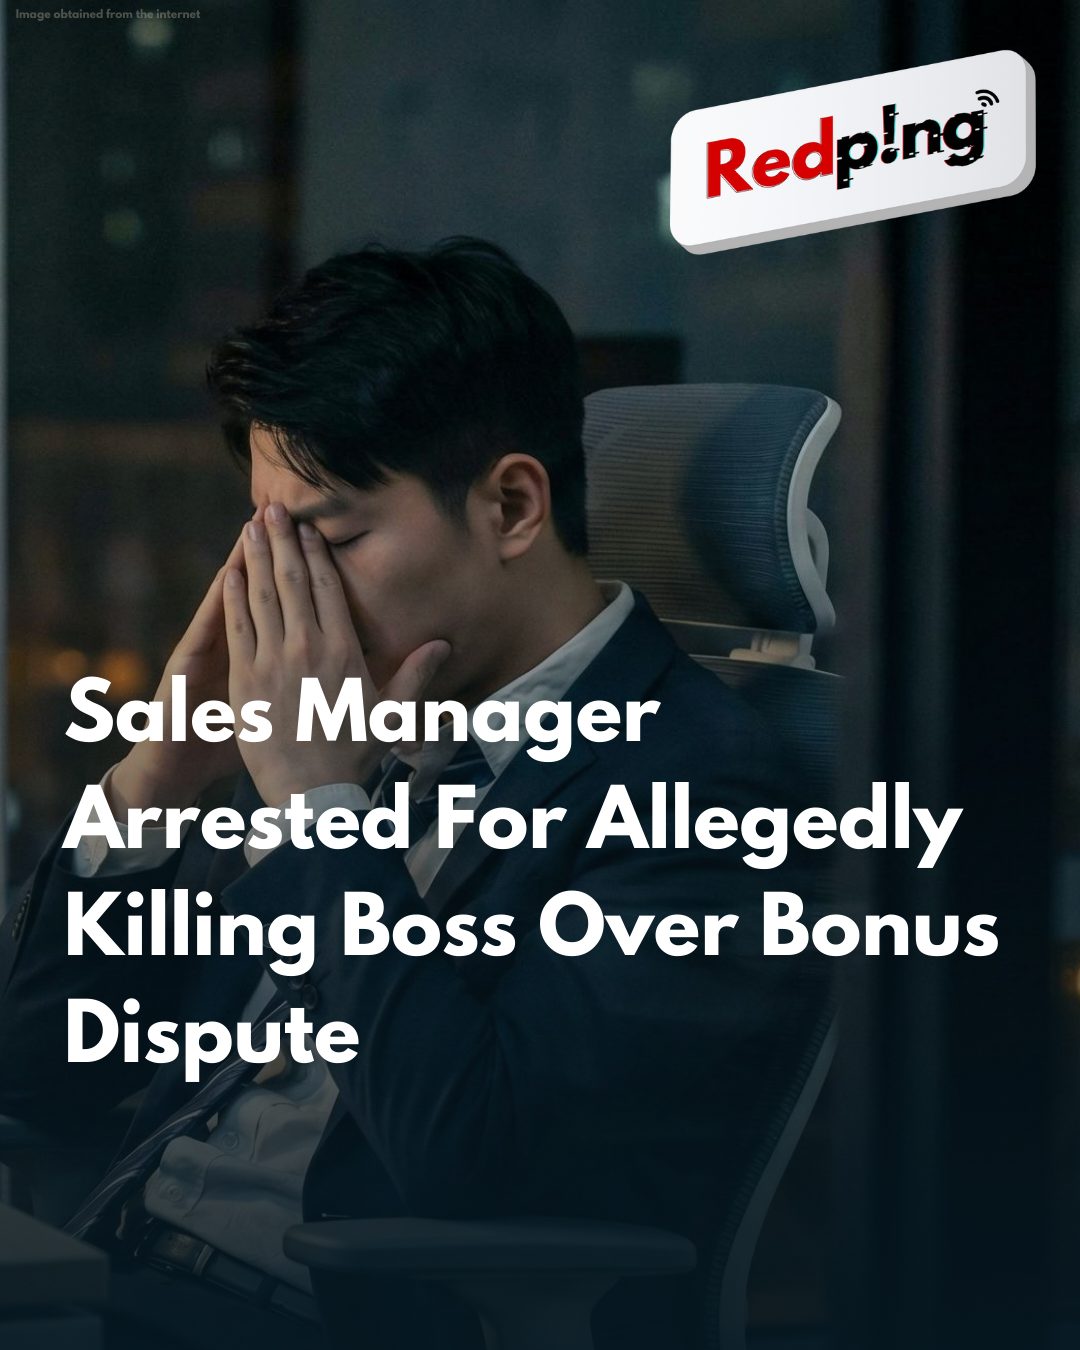Click the signal waves icon above Redping
Image resolution: width=1080 pixels, height=1350 pixels.
point(986,98)
